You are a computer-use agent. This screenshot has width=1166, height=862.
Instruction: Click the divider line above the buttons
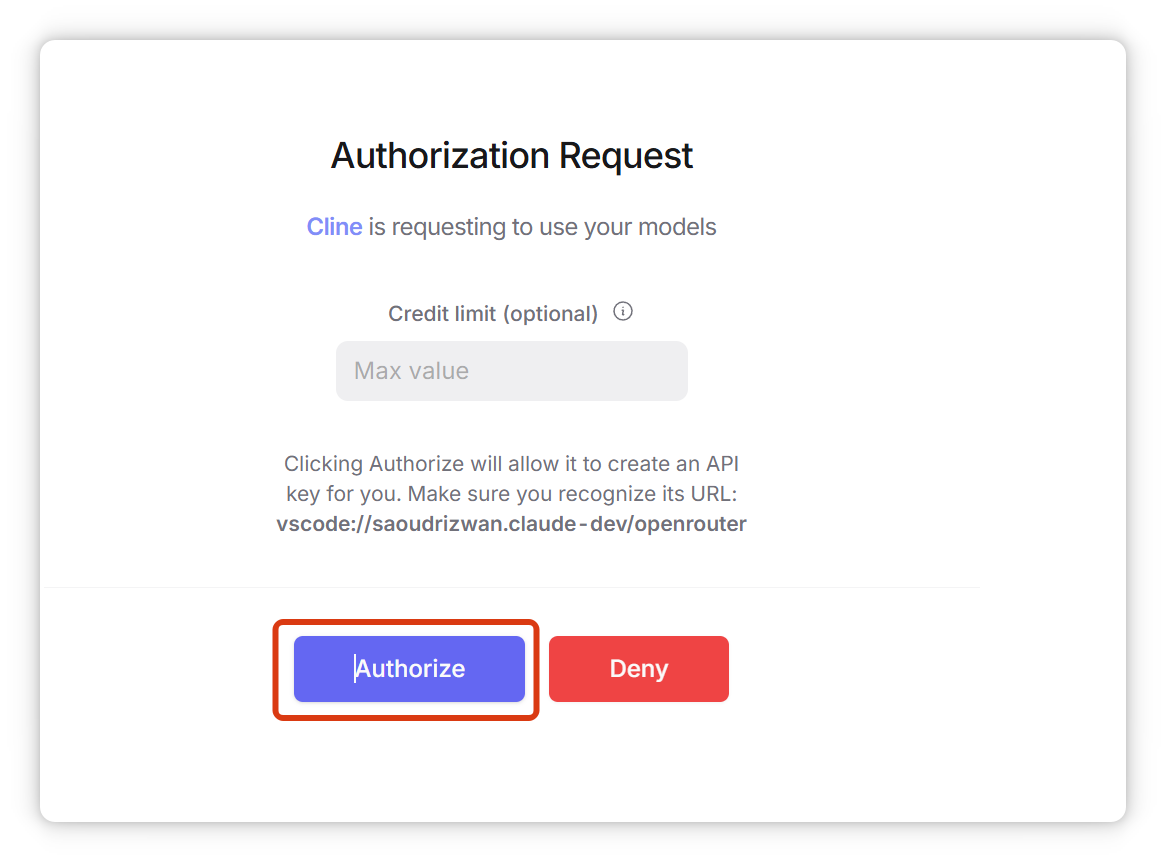[511, 587]
